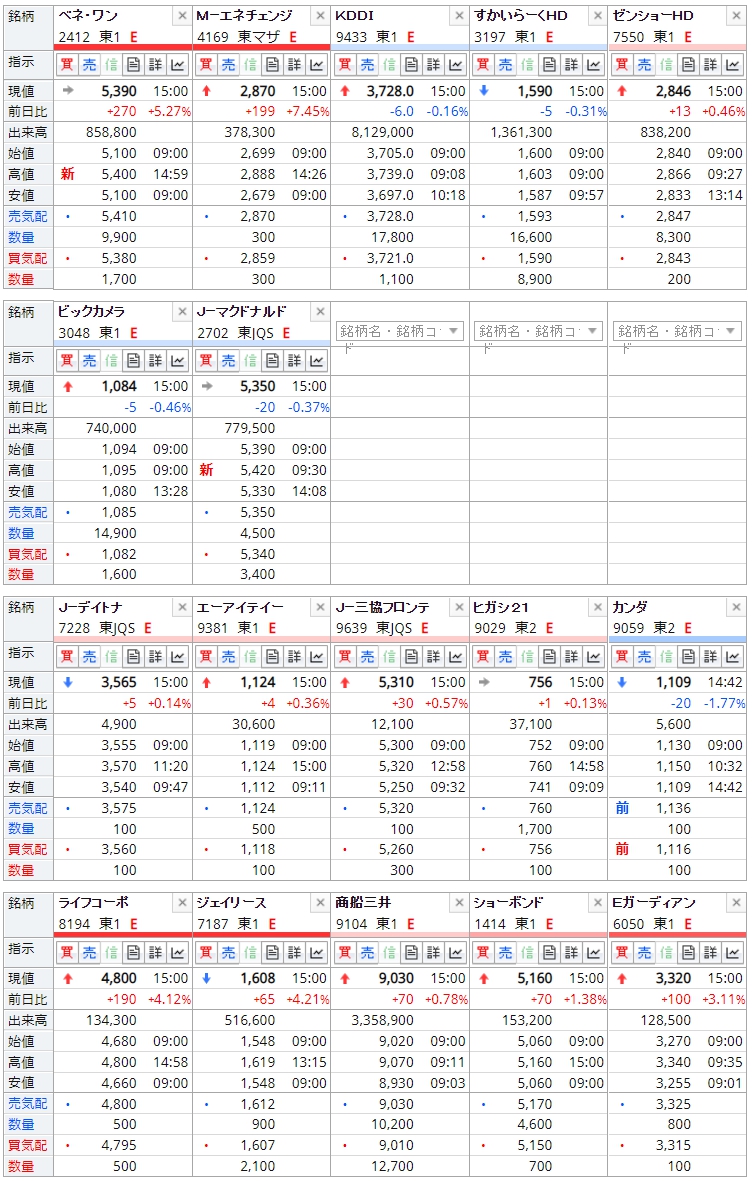Open the chart icon for ビックカメラ
Screen dimensions: 752x1181
coord(178,361)
